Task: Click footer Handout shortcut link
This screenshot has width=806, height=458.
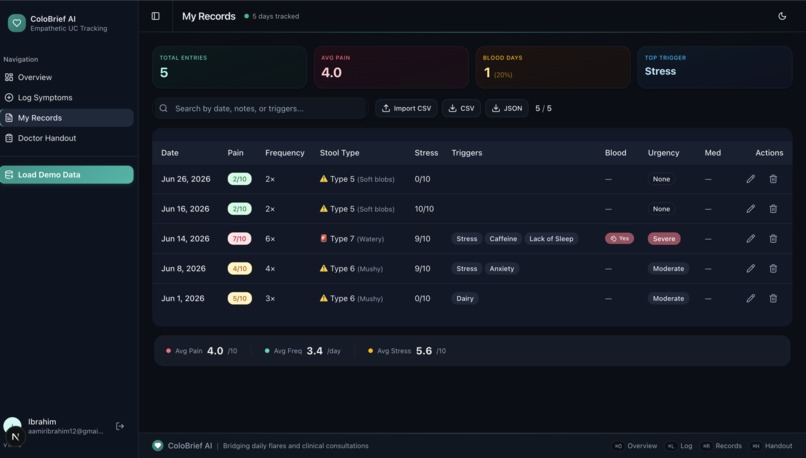Action: 771,446
